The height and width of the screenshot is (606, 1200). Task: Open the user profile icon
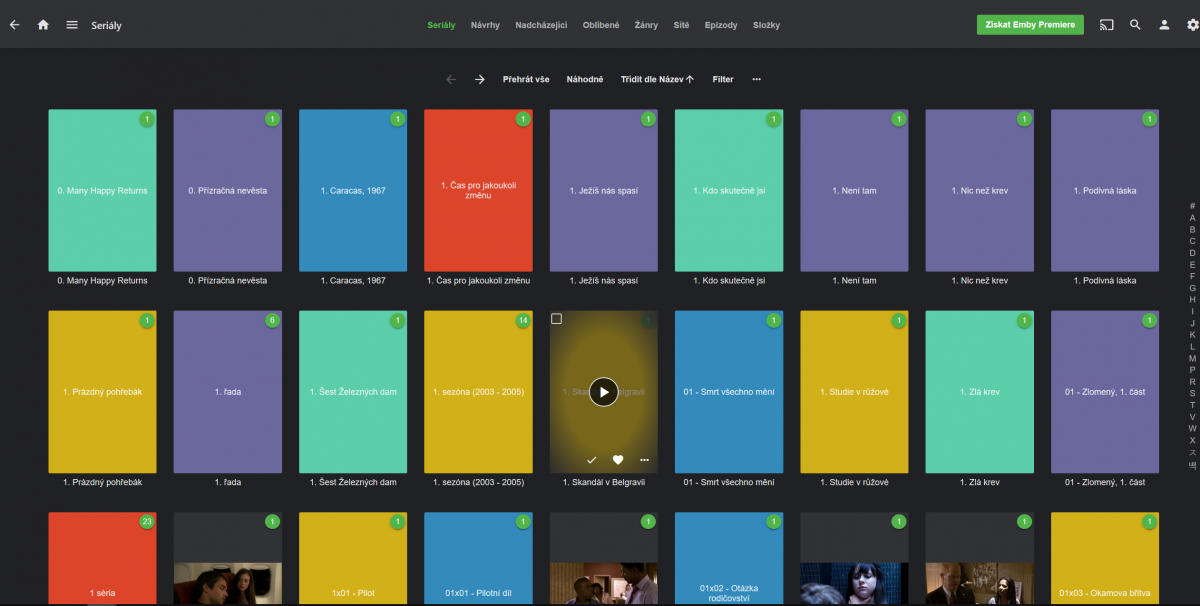(1164, 25)
